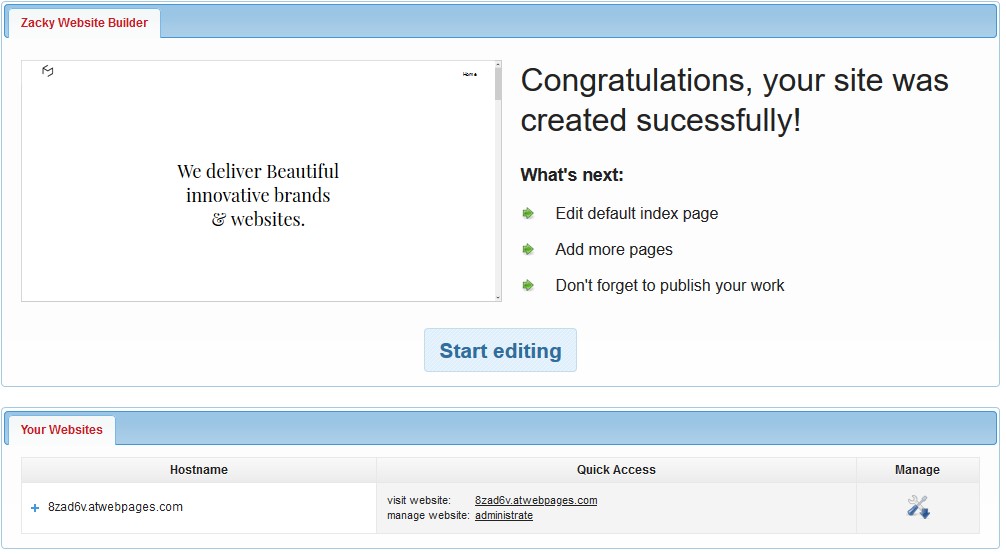Open the Your Websites tab
Screen dimensions: 1006x554
pyautogui.click(x=62, y=430)
